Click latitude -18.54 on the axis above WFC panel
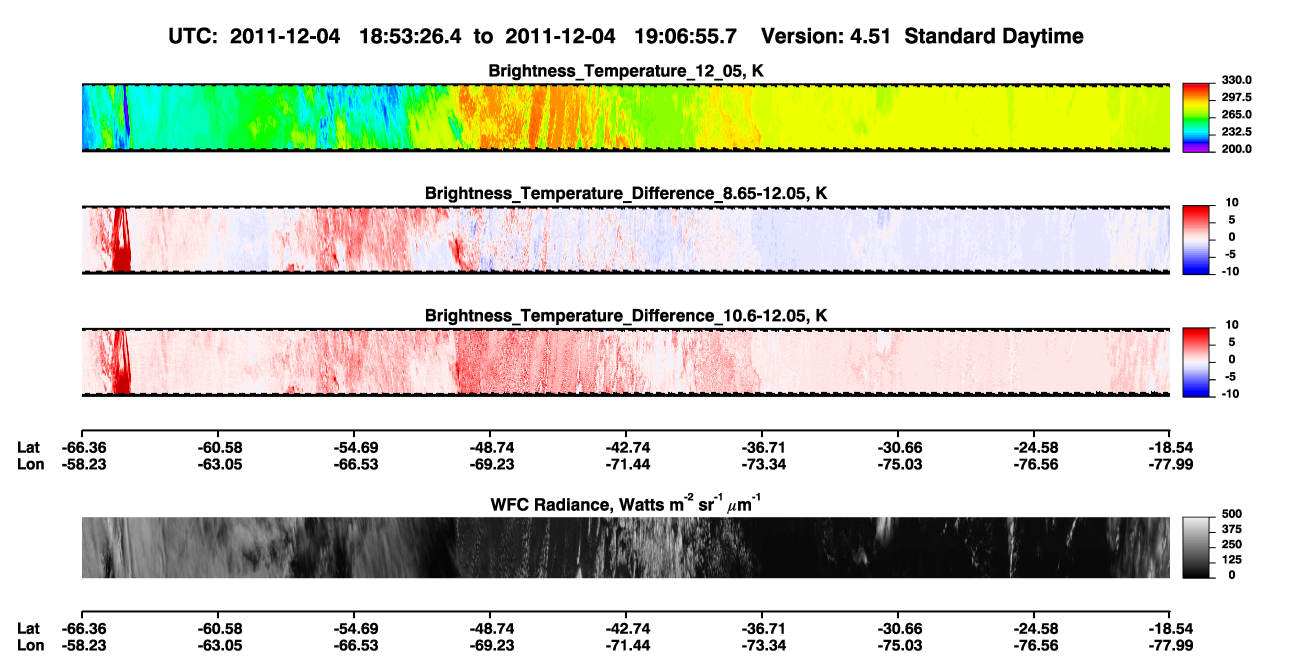This screenshot has width=1300, height=667. [1170, 447]
